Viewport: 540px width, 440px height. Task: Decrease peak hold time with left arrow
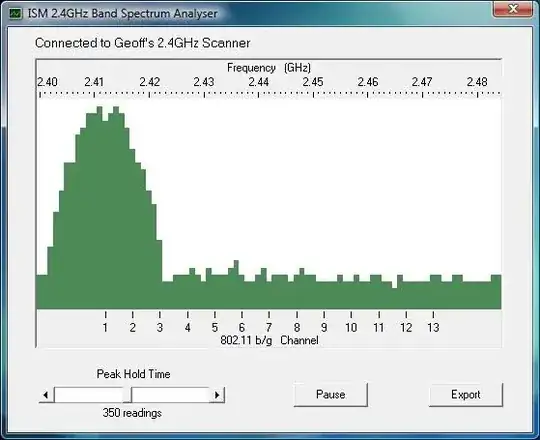click(x=46, y=395)
